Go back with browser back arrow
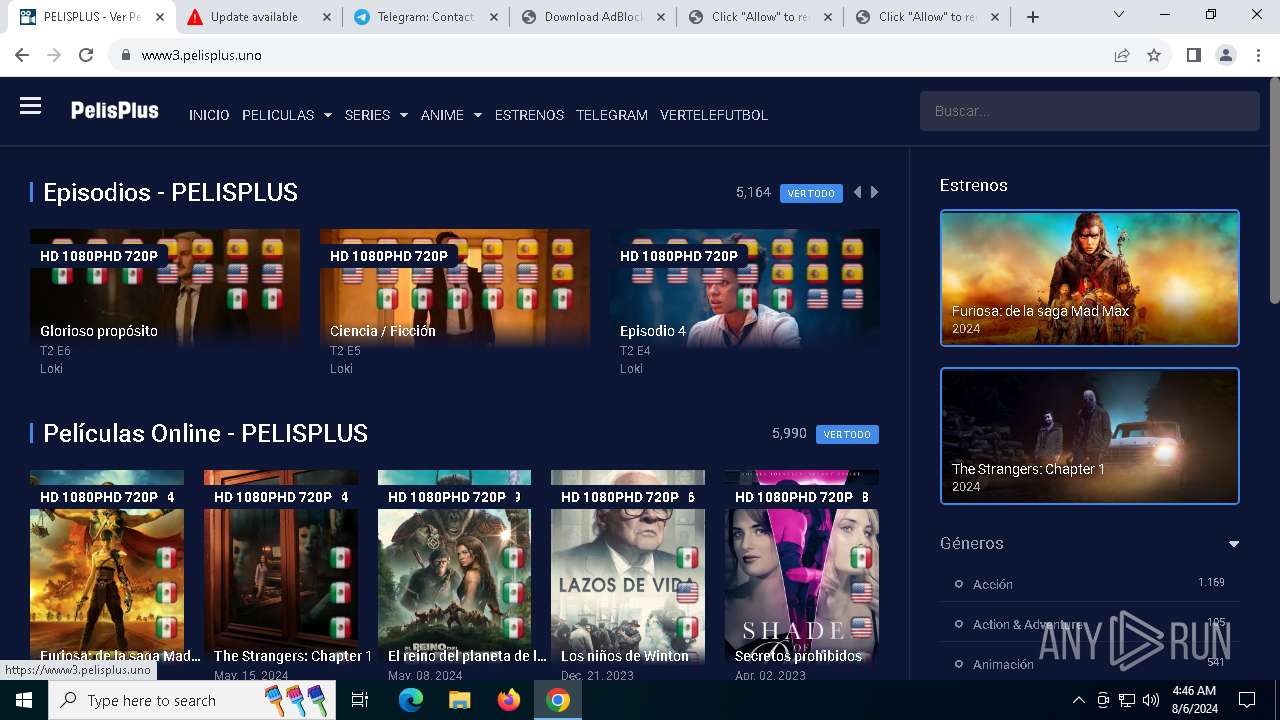The image size is (1280, 720). [22, 55]
